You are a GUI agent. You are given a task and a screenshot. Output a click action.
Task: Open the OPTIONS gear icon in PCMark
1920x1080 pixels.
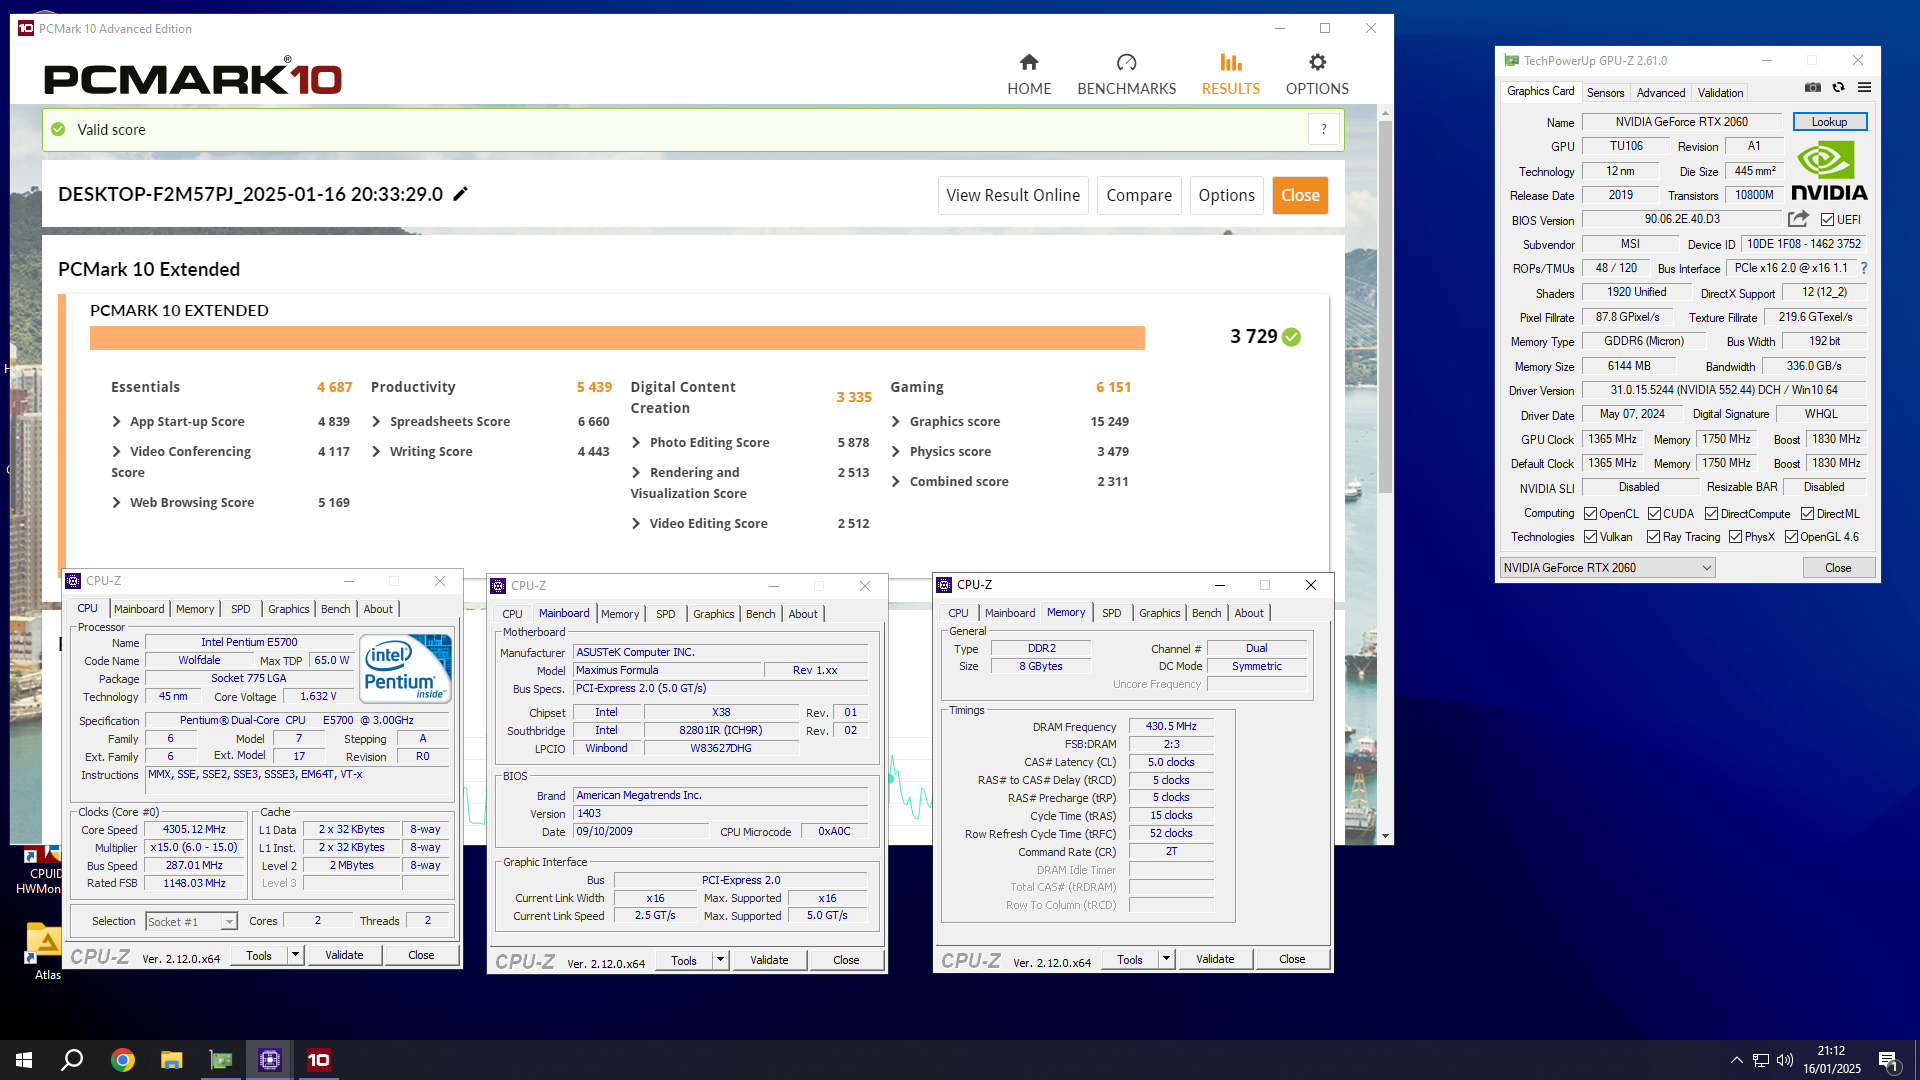[1318, 62]
